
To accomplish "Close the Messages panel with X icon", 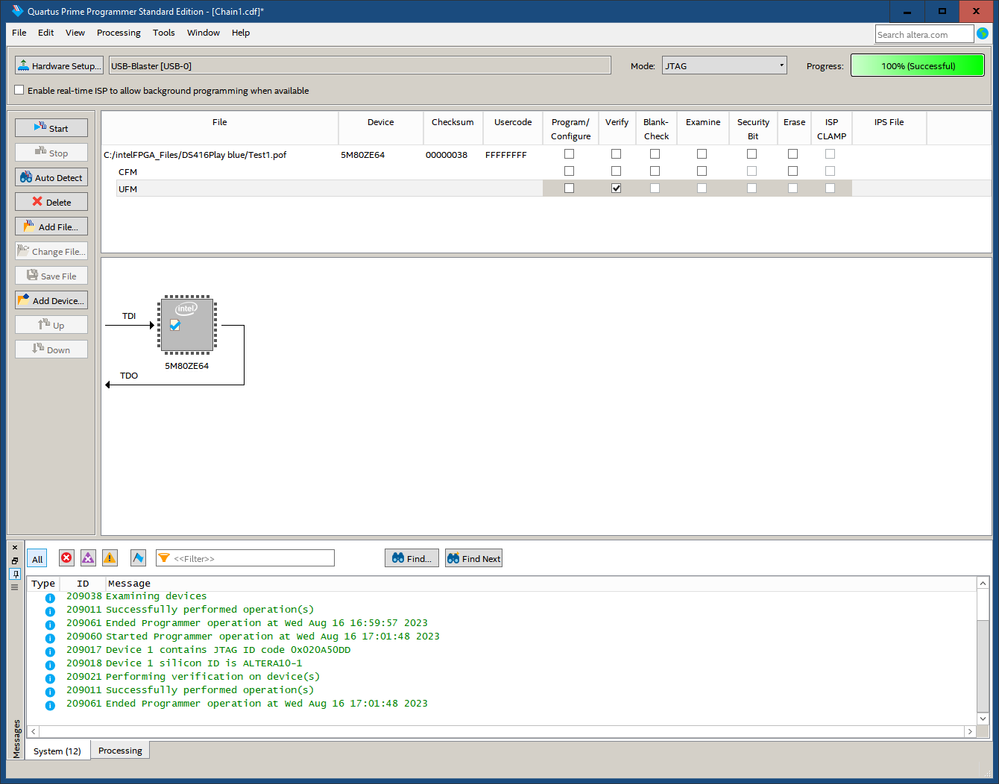I will (x=15, y=549).
